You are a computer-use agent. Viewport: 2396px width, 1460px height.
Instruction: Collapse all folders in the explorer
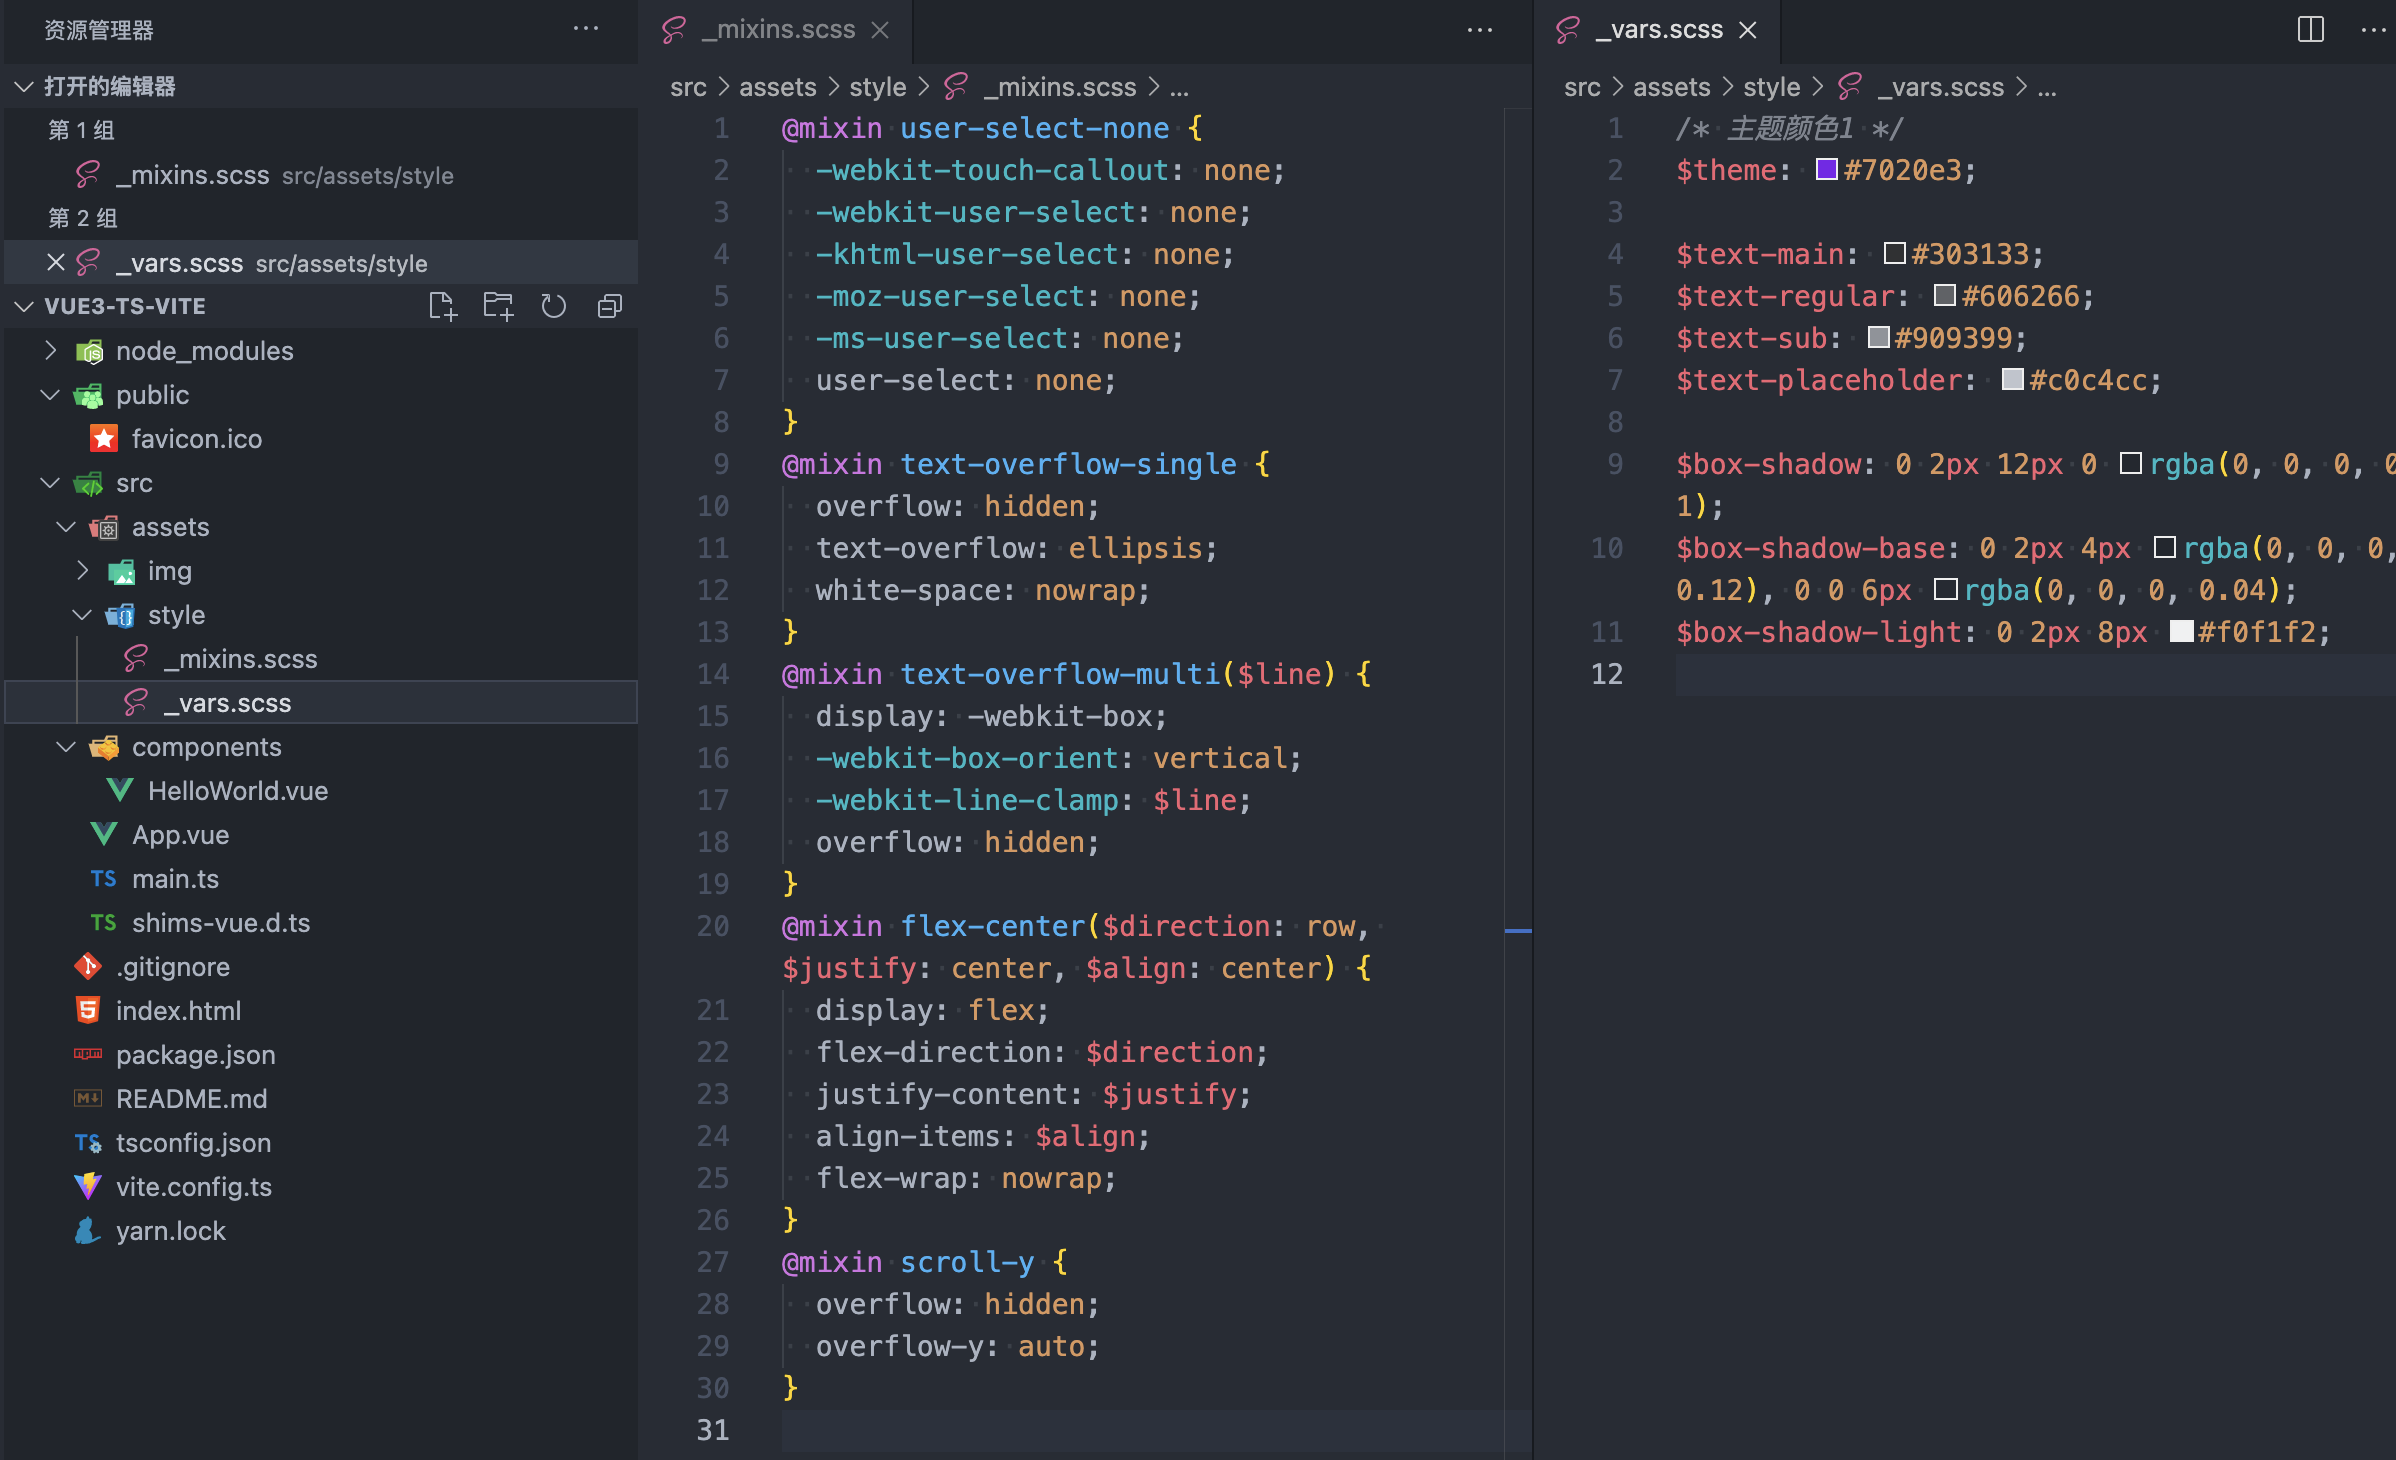pyautogui.click(x=610, y=306)
